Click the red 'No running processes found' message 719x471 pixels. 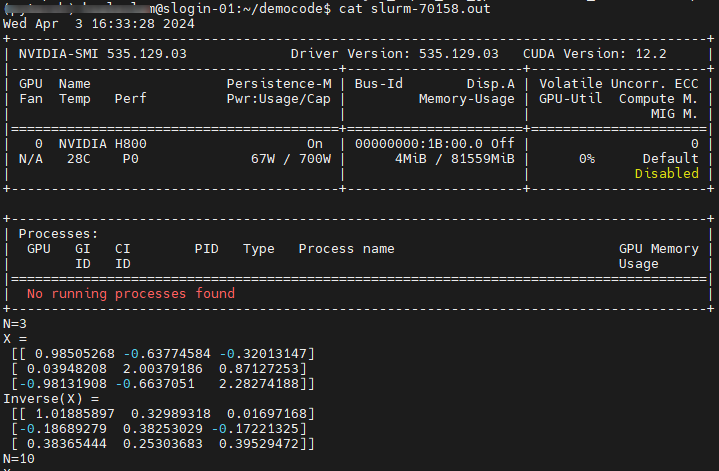point(131,294)
